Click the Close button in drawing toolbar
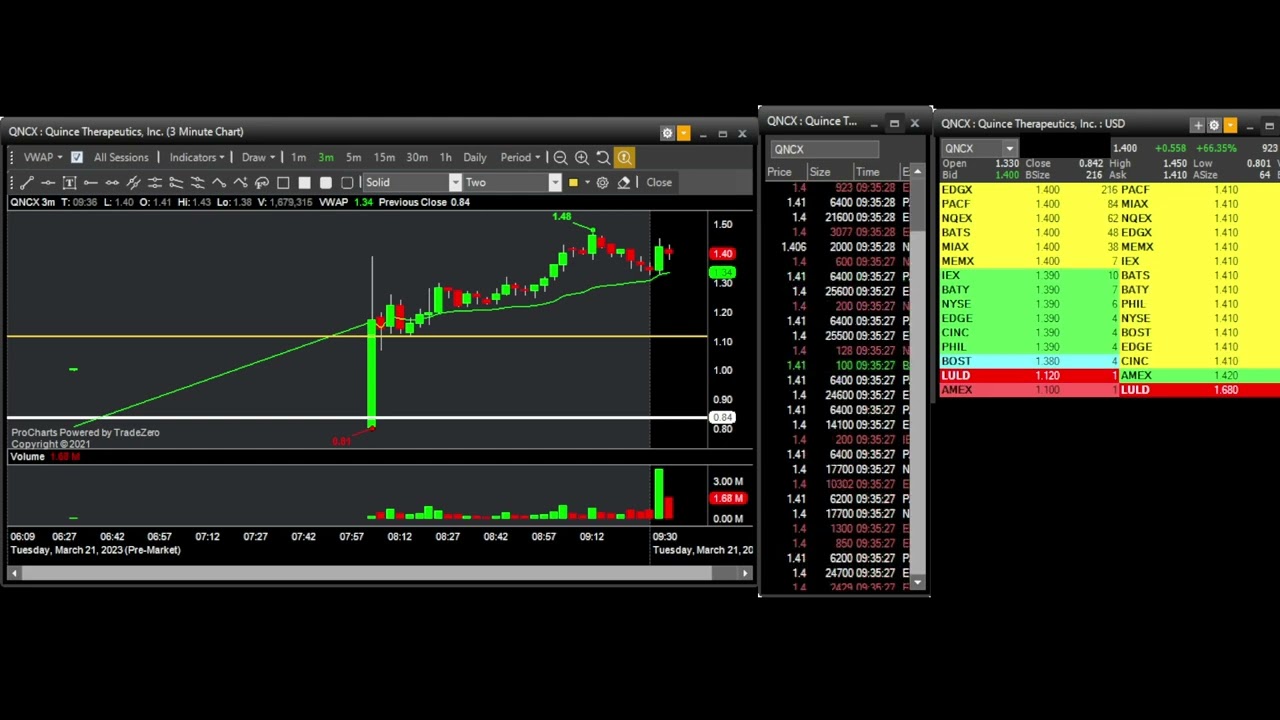This screenshot has width=1280, height=720. tap(659, 182)
